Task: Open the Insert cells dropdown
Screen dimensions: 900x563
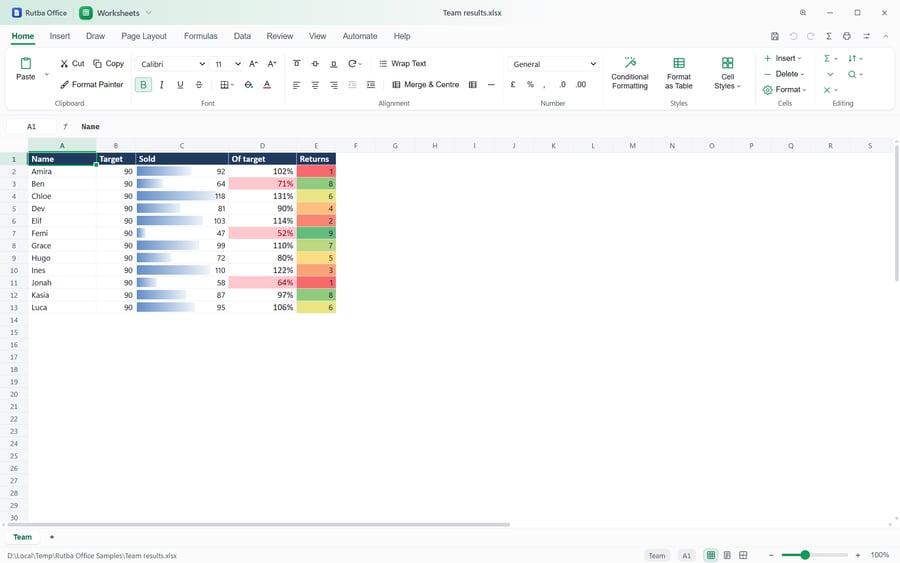Action: click(x=783, y=59)
